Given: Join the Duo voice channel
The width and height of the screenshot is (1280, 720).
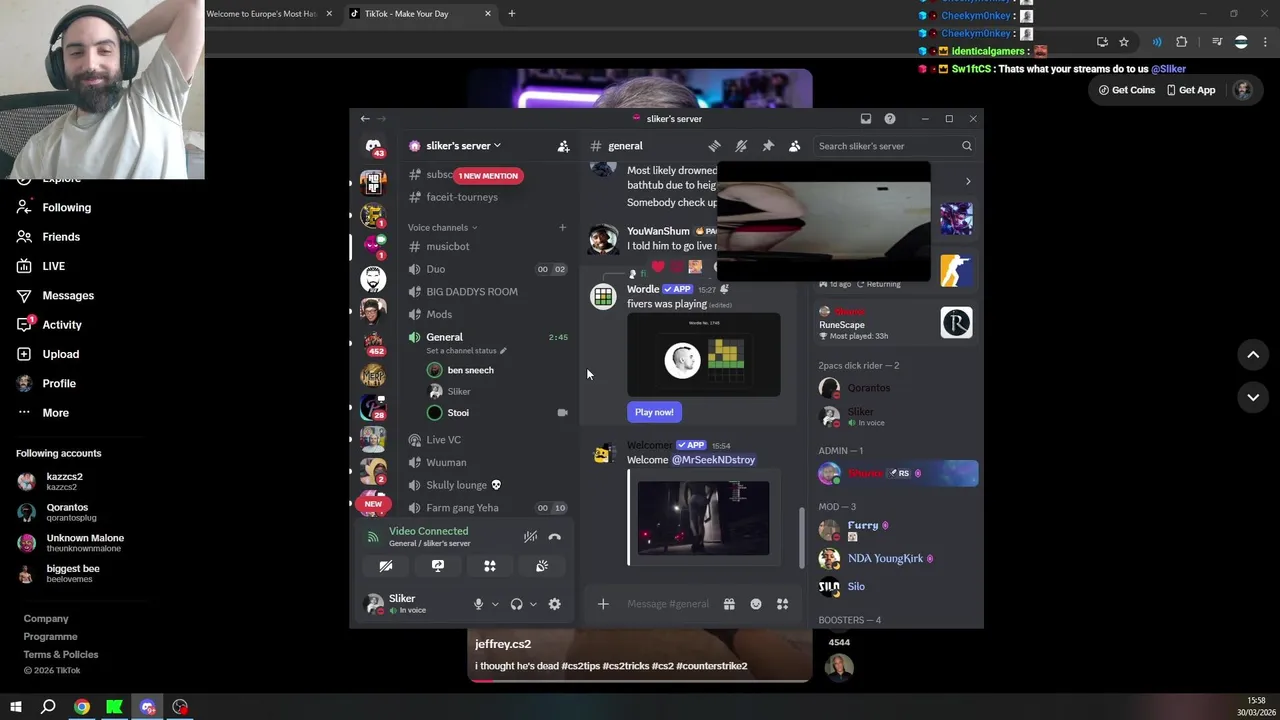Looking at the screenshot, I should tap(488, 269).
